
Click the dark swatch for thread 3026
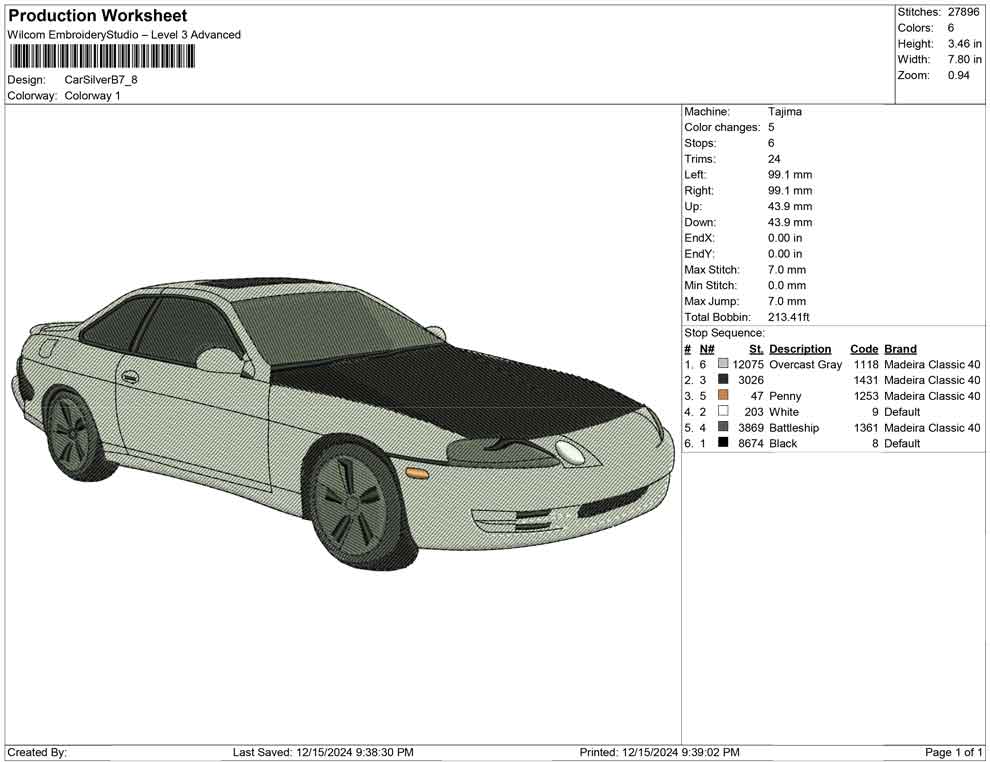pyautogui.click(x=722, y=380)
